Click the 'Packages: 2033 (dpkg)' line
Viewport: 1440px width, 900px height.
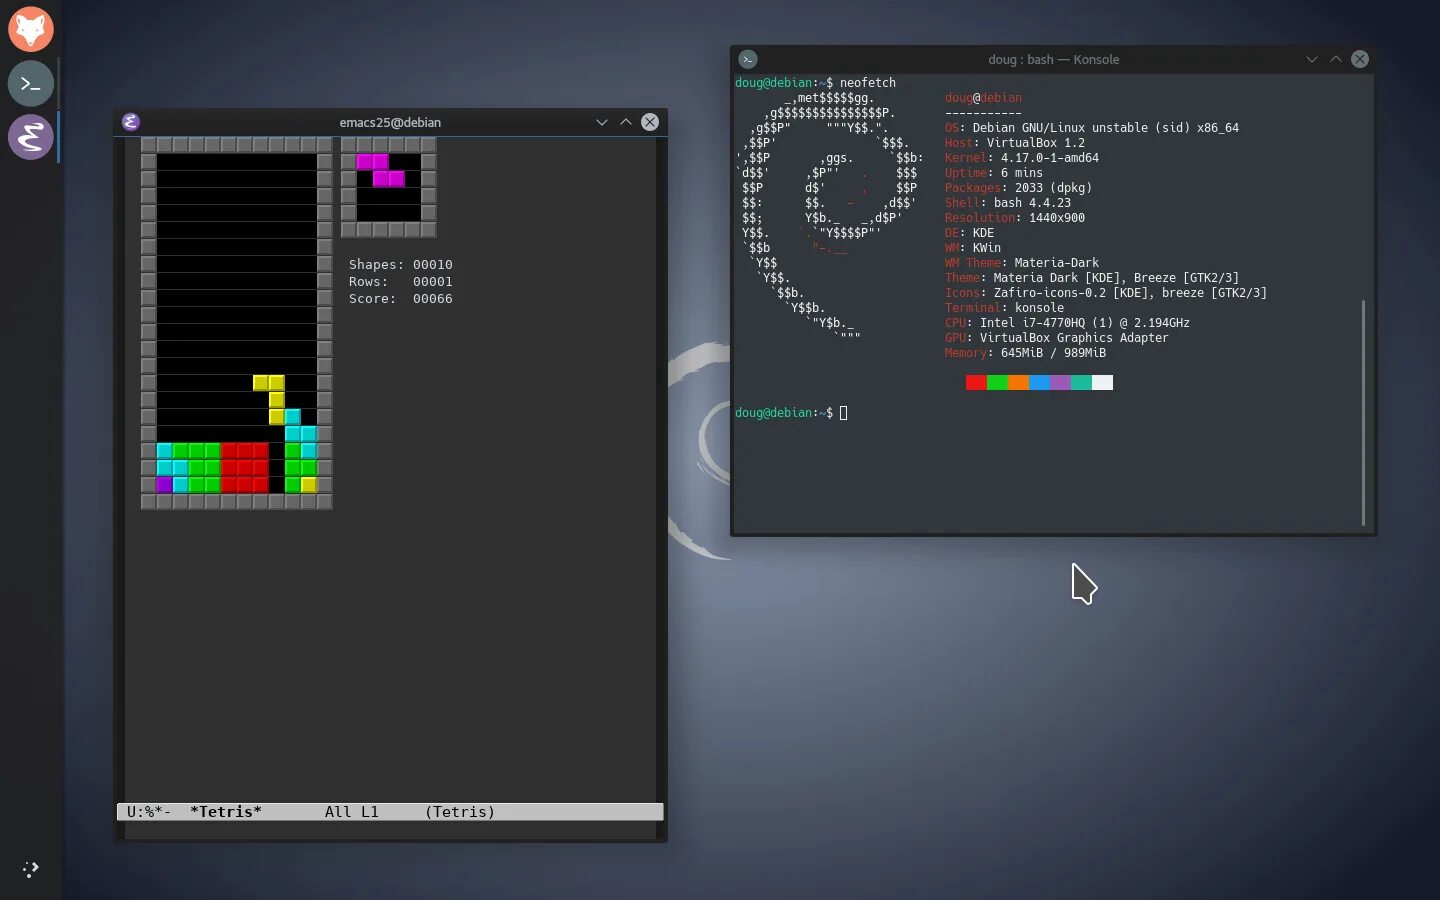point(1019,188)
